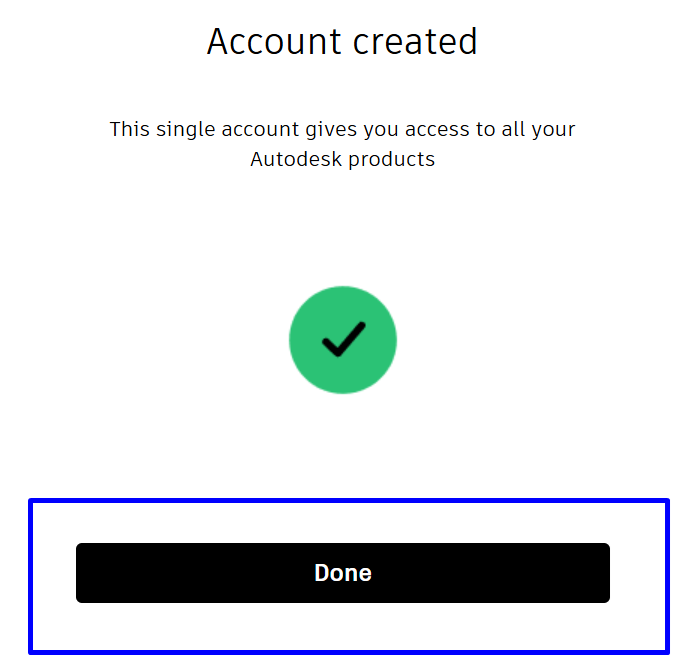Click the "This single account" description line
The image size is (688, 667).
click(342, 129)
